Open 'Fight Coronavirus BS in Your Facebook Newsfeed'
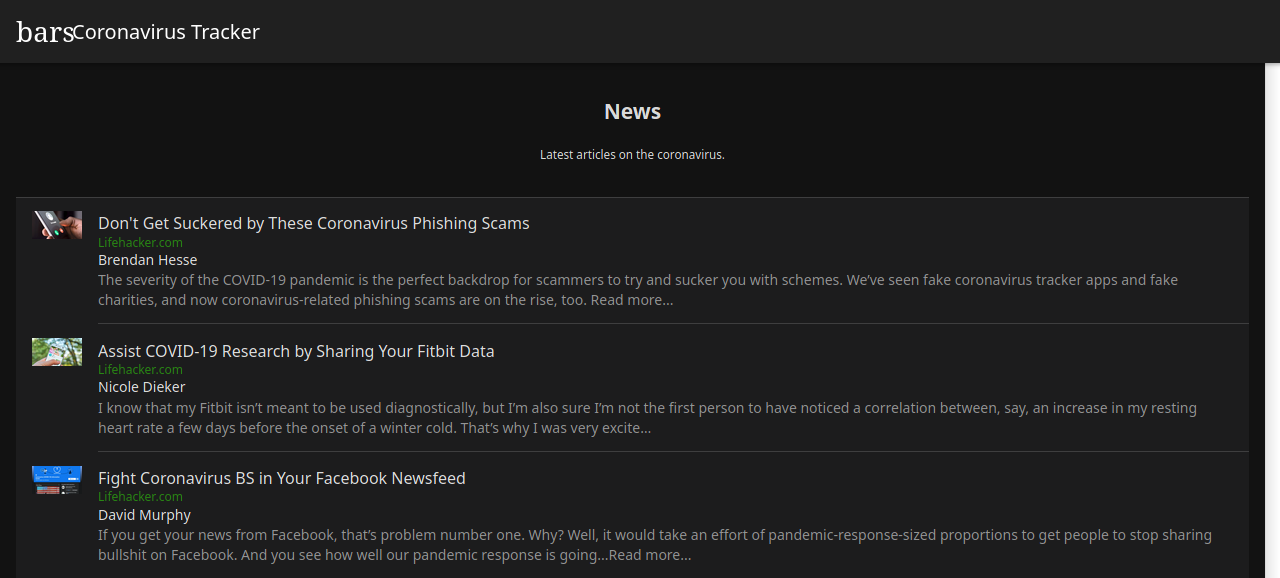Screen dimensions: 1280x578 click(282, 478)
